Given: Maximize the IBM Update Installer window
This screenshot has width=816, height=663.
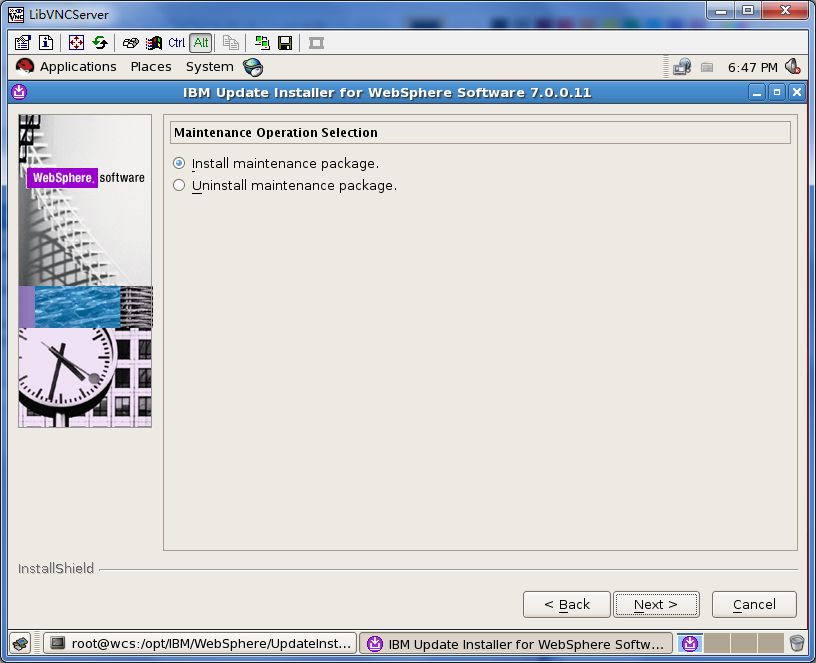Looking at the screenshot, I should click(777, 93).
